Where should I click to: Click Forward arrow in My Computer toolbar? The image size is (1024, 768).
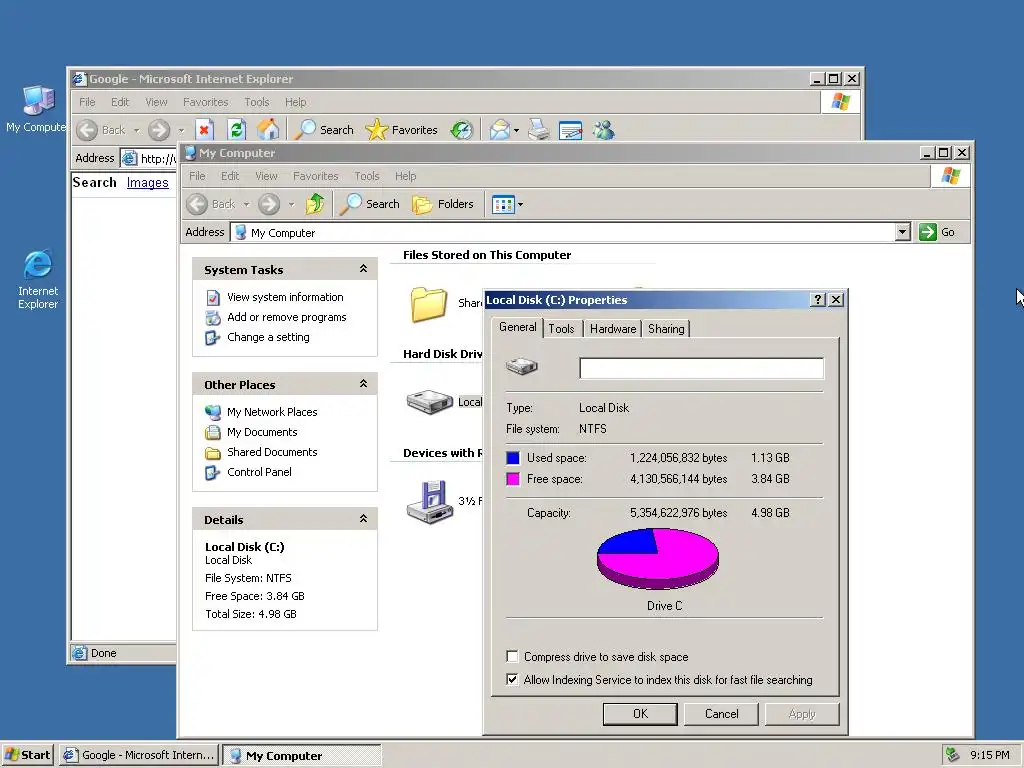[268, 204]
